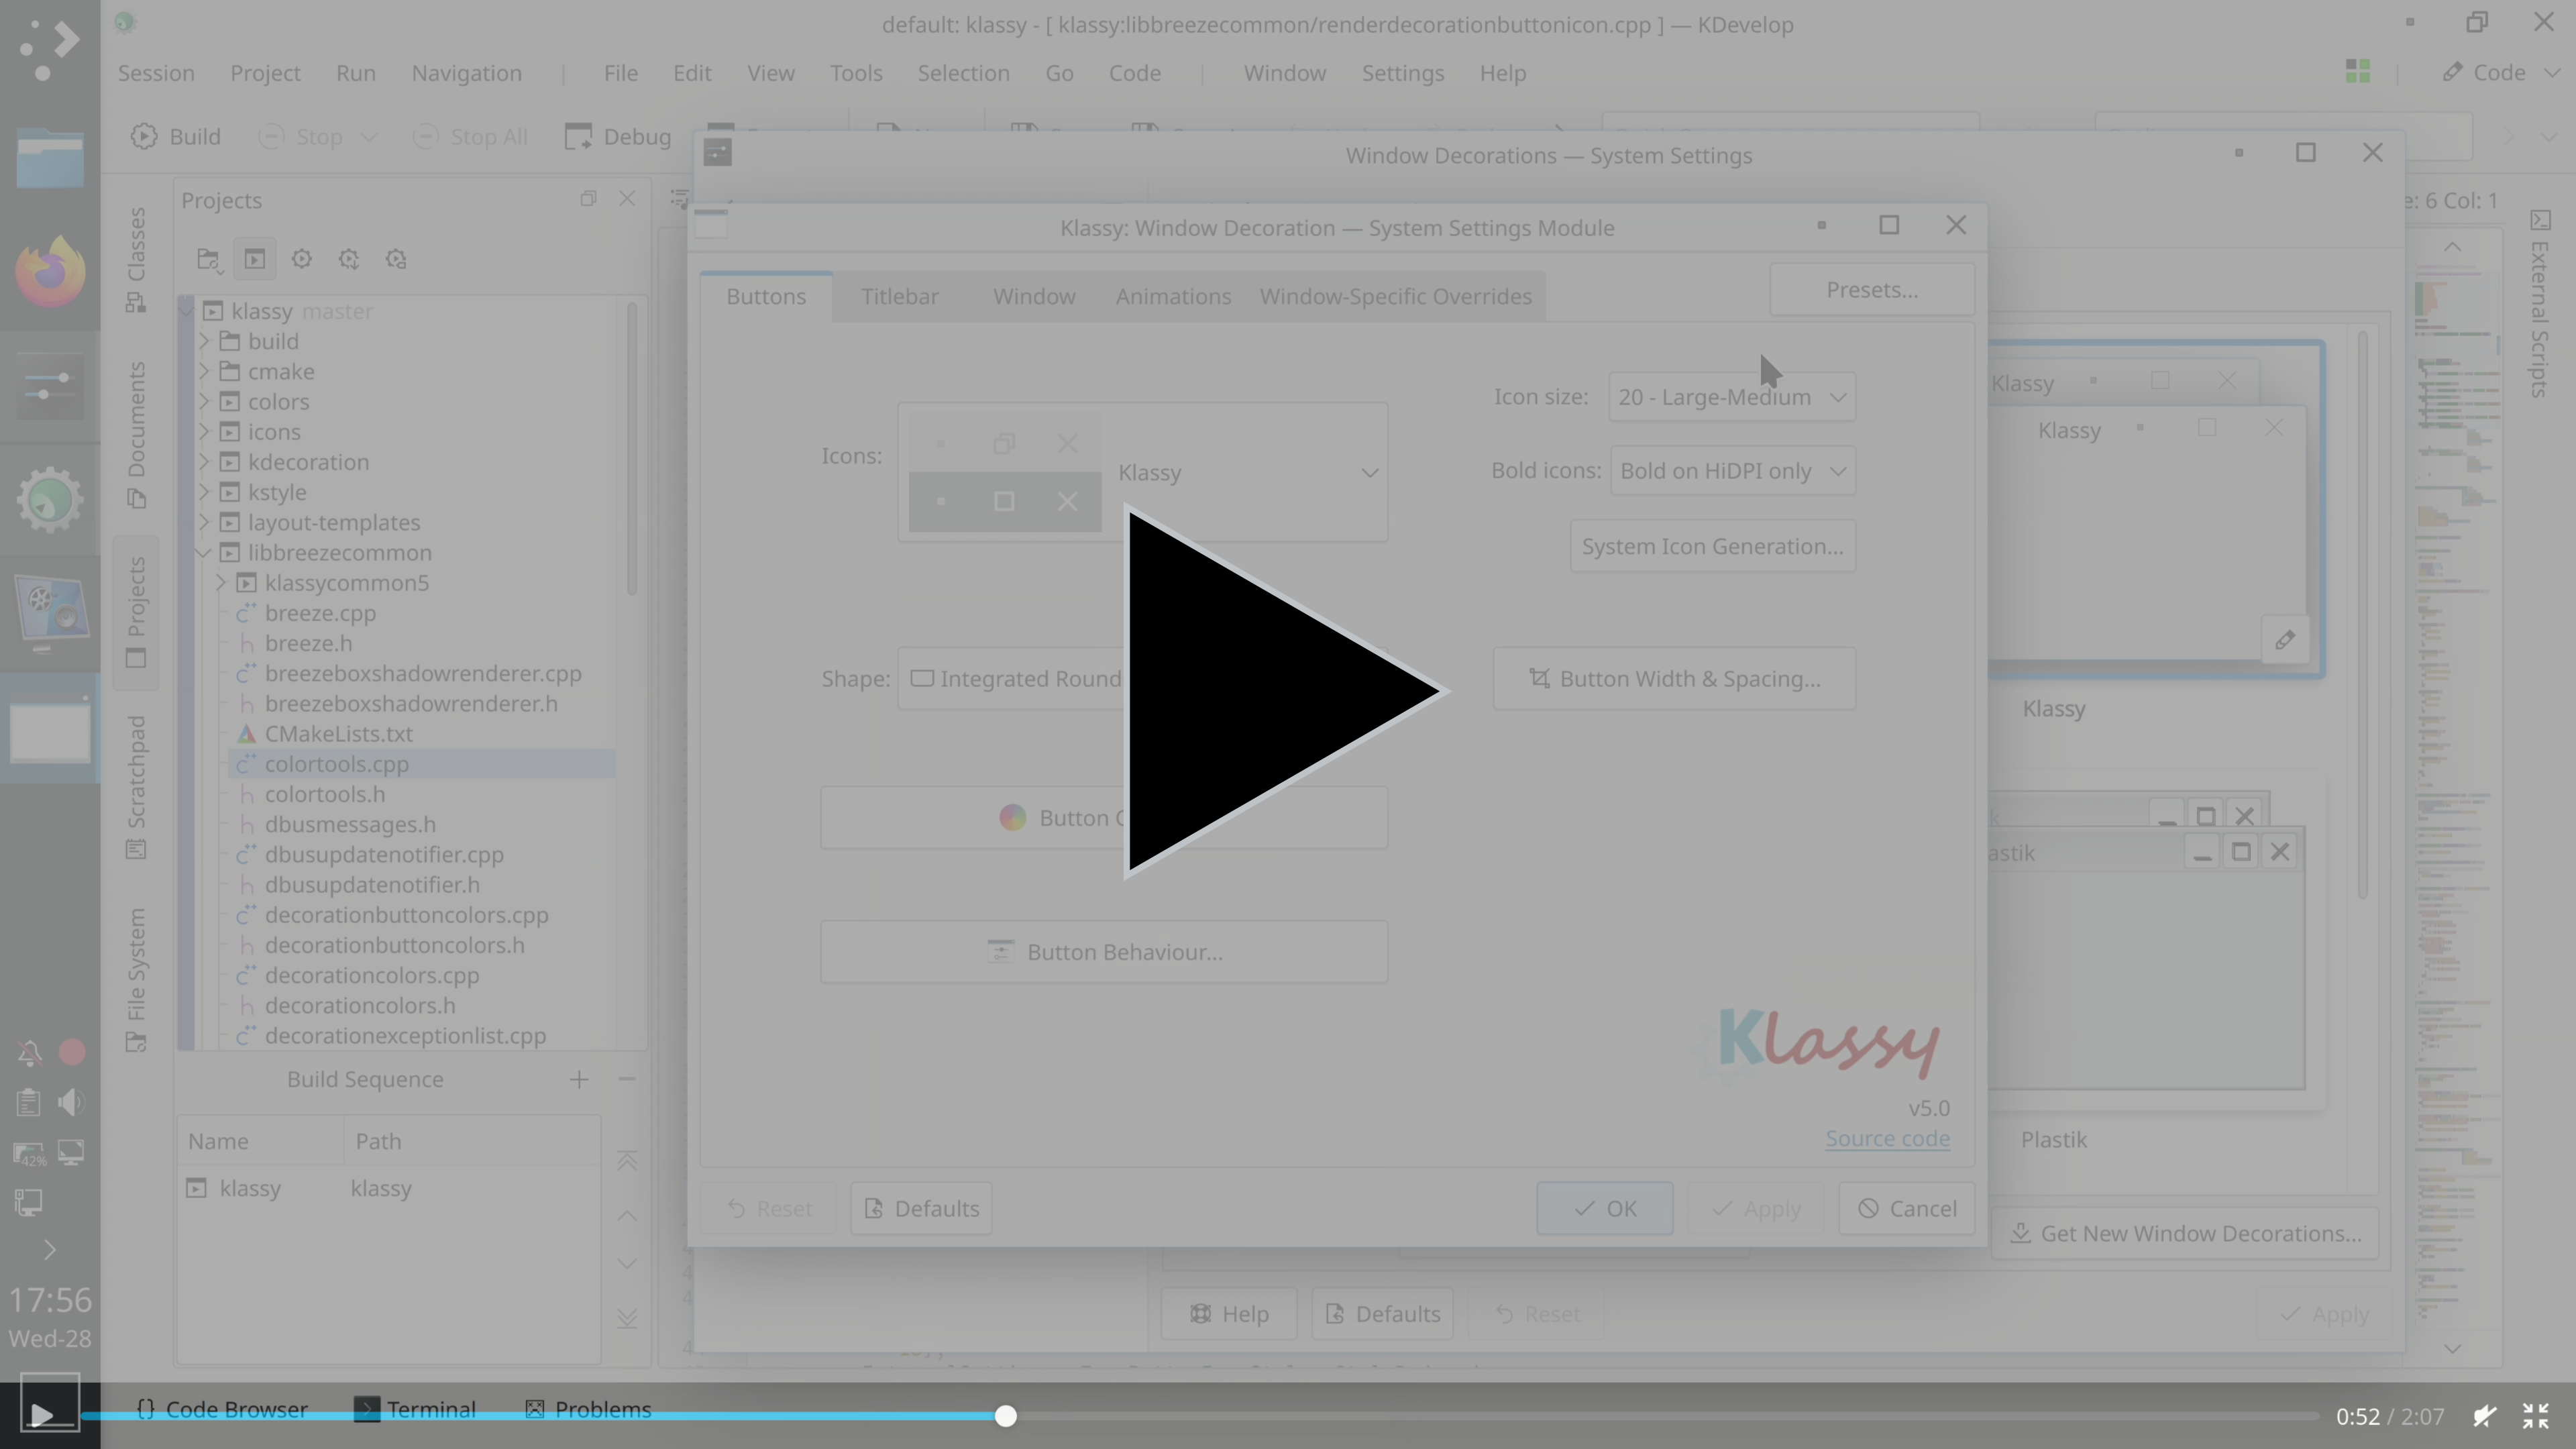The height and width of the screenshot is (1449, 2576).
Task: Select colortools.cpp in the project tree
Action: coord(336,764)
